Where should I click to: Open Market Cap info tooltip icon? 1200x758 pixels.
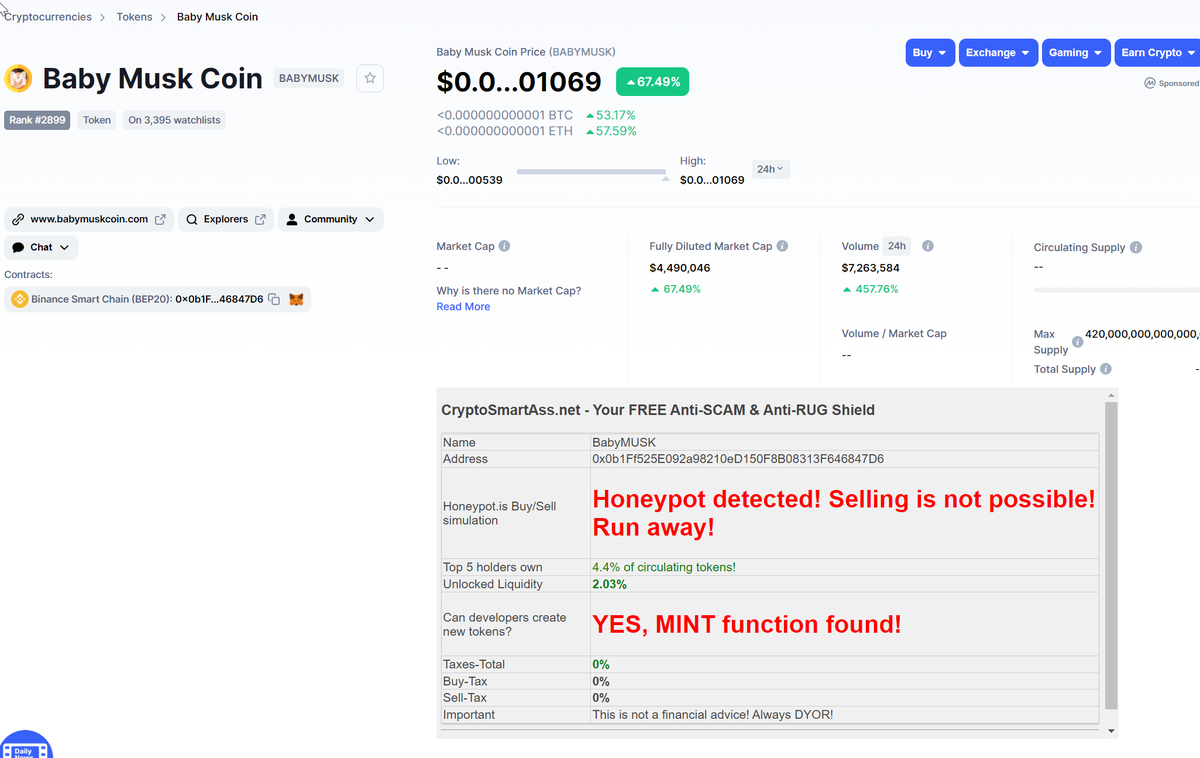point(504,246)
